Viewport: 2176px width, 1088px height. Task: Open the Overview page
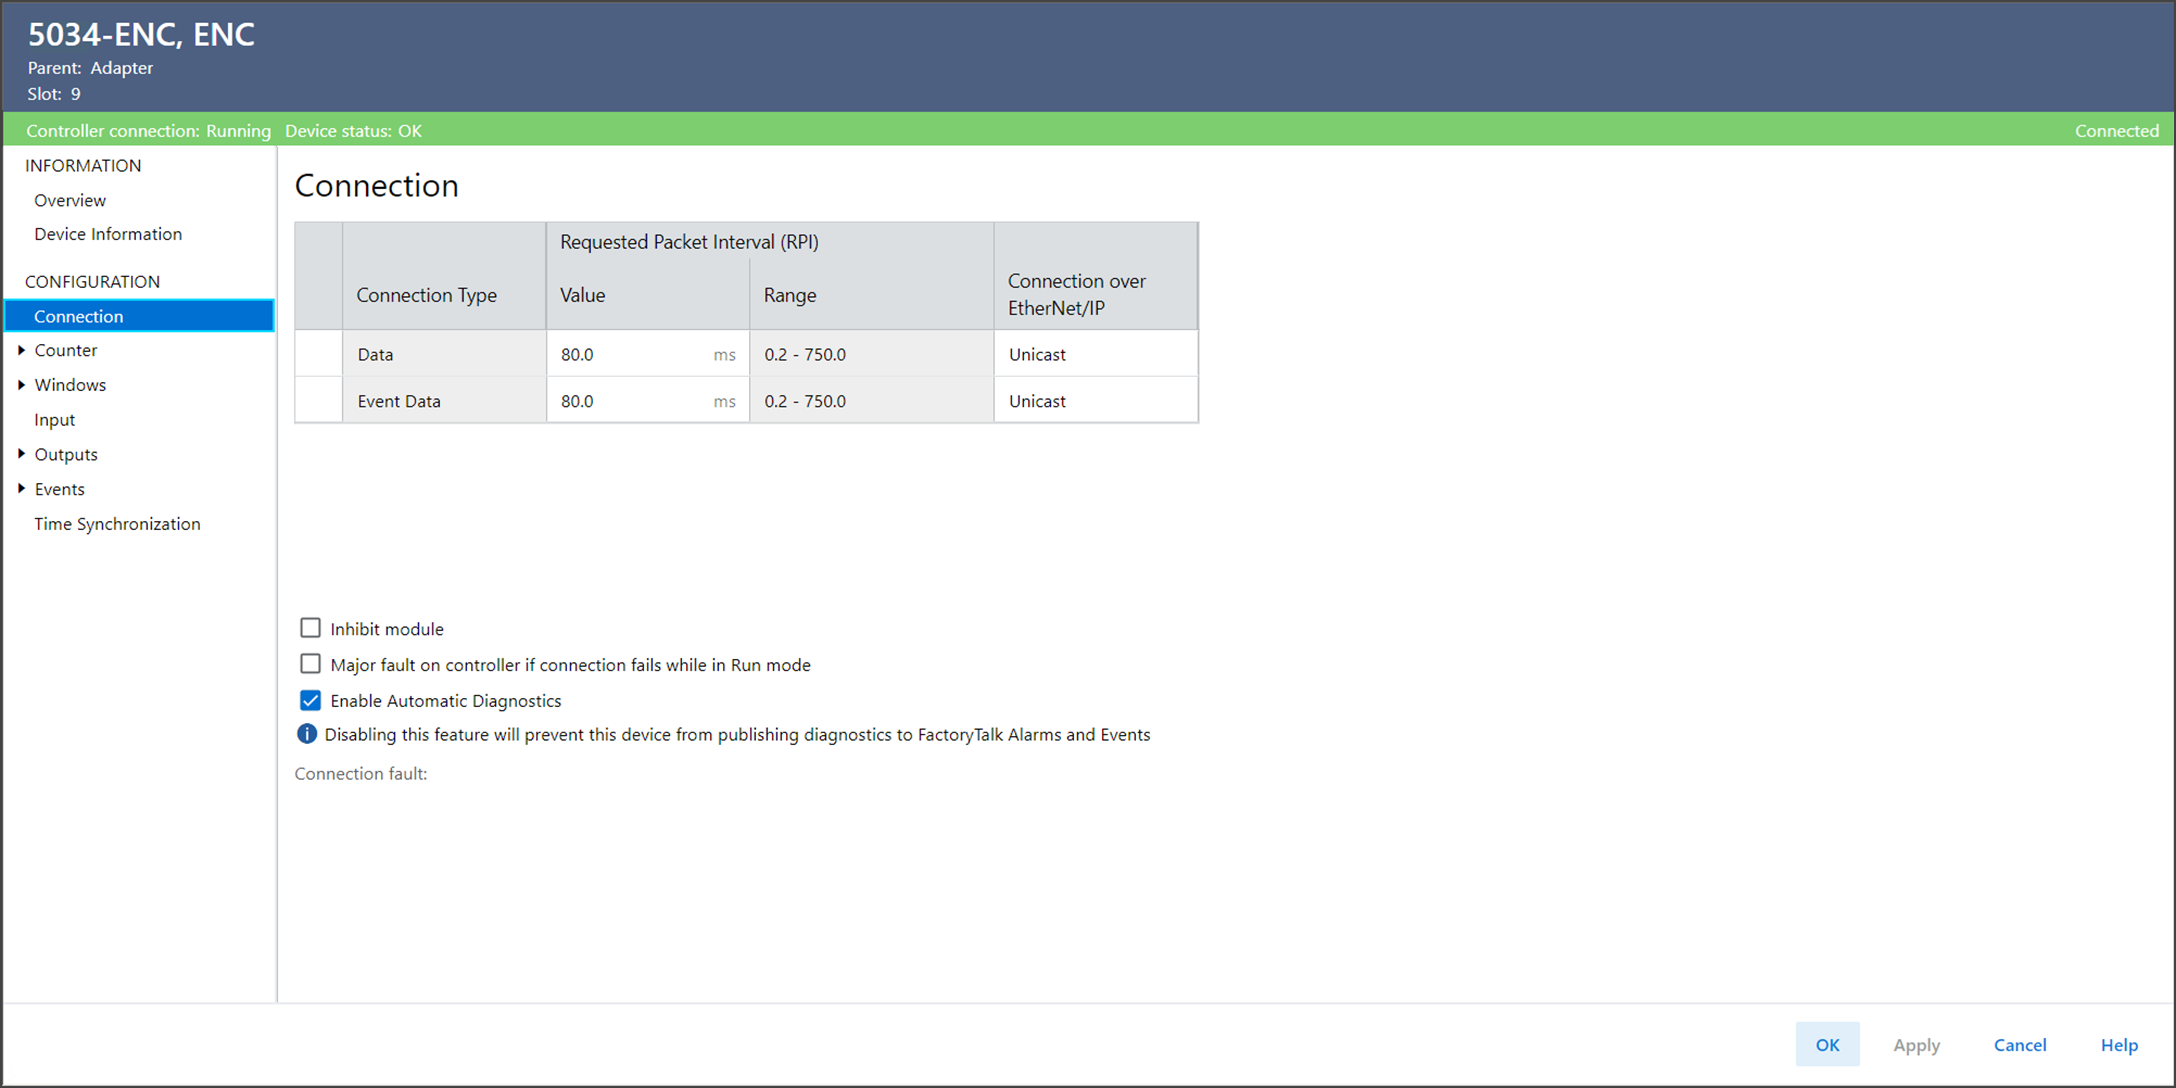[70, 200]
